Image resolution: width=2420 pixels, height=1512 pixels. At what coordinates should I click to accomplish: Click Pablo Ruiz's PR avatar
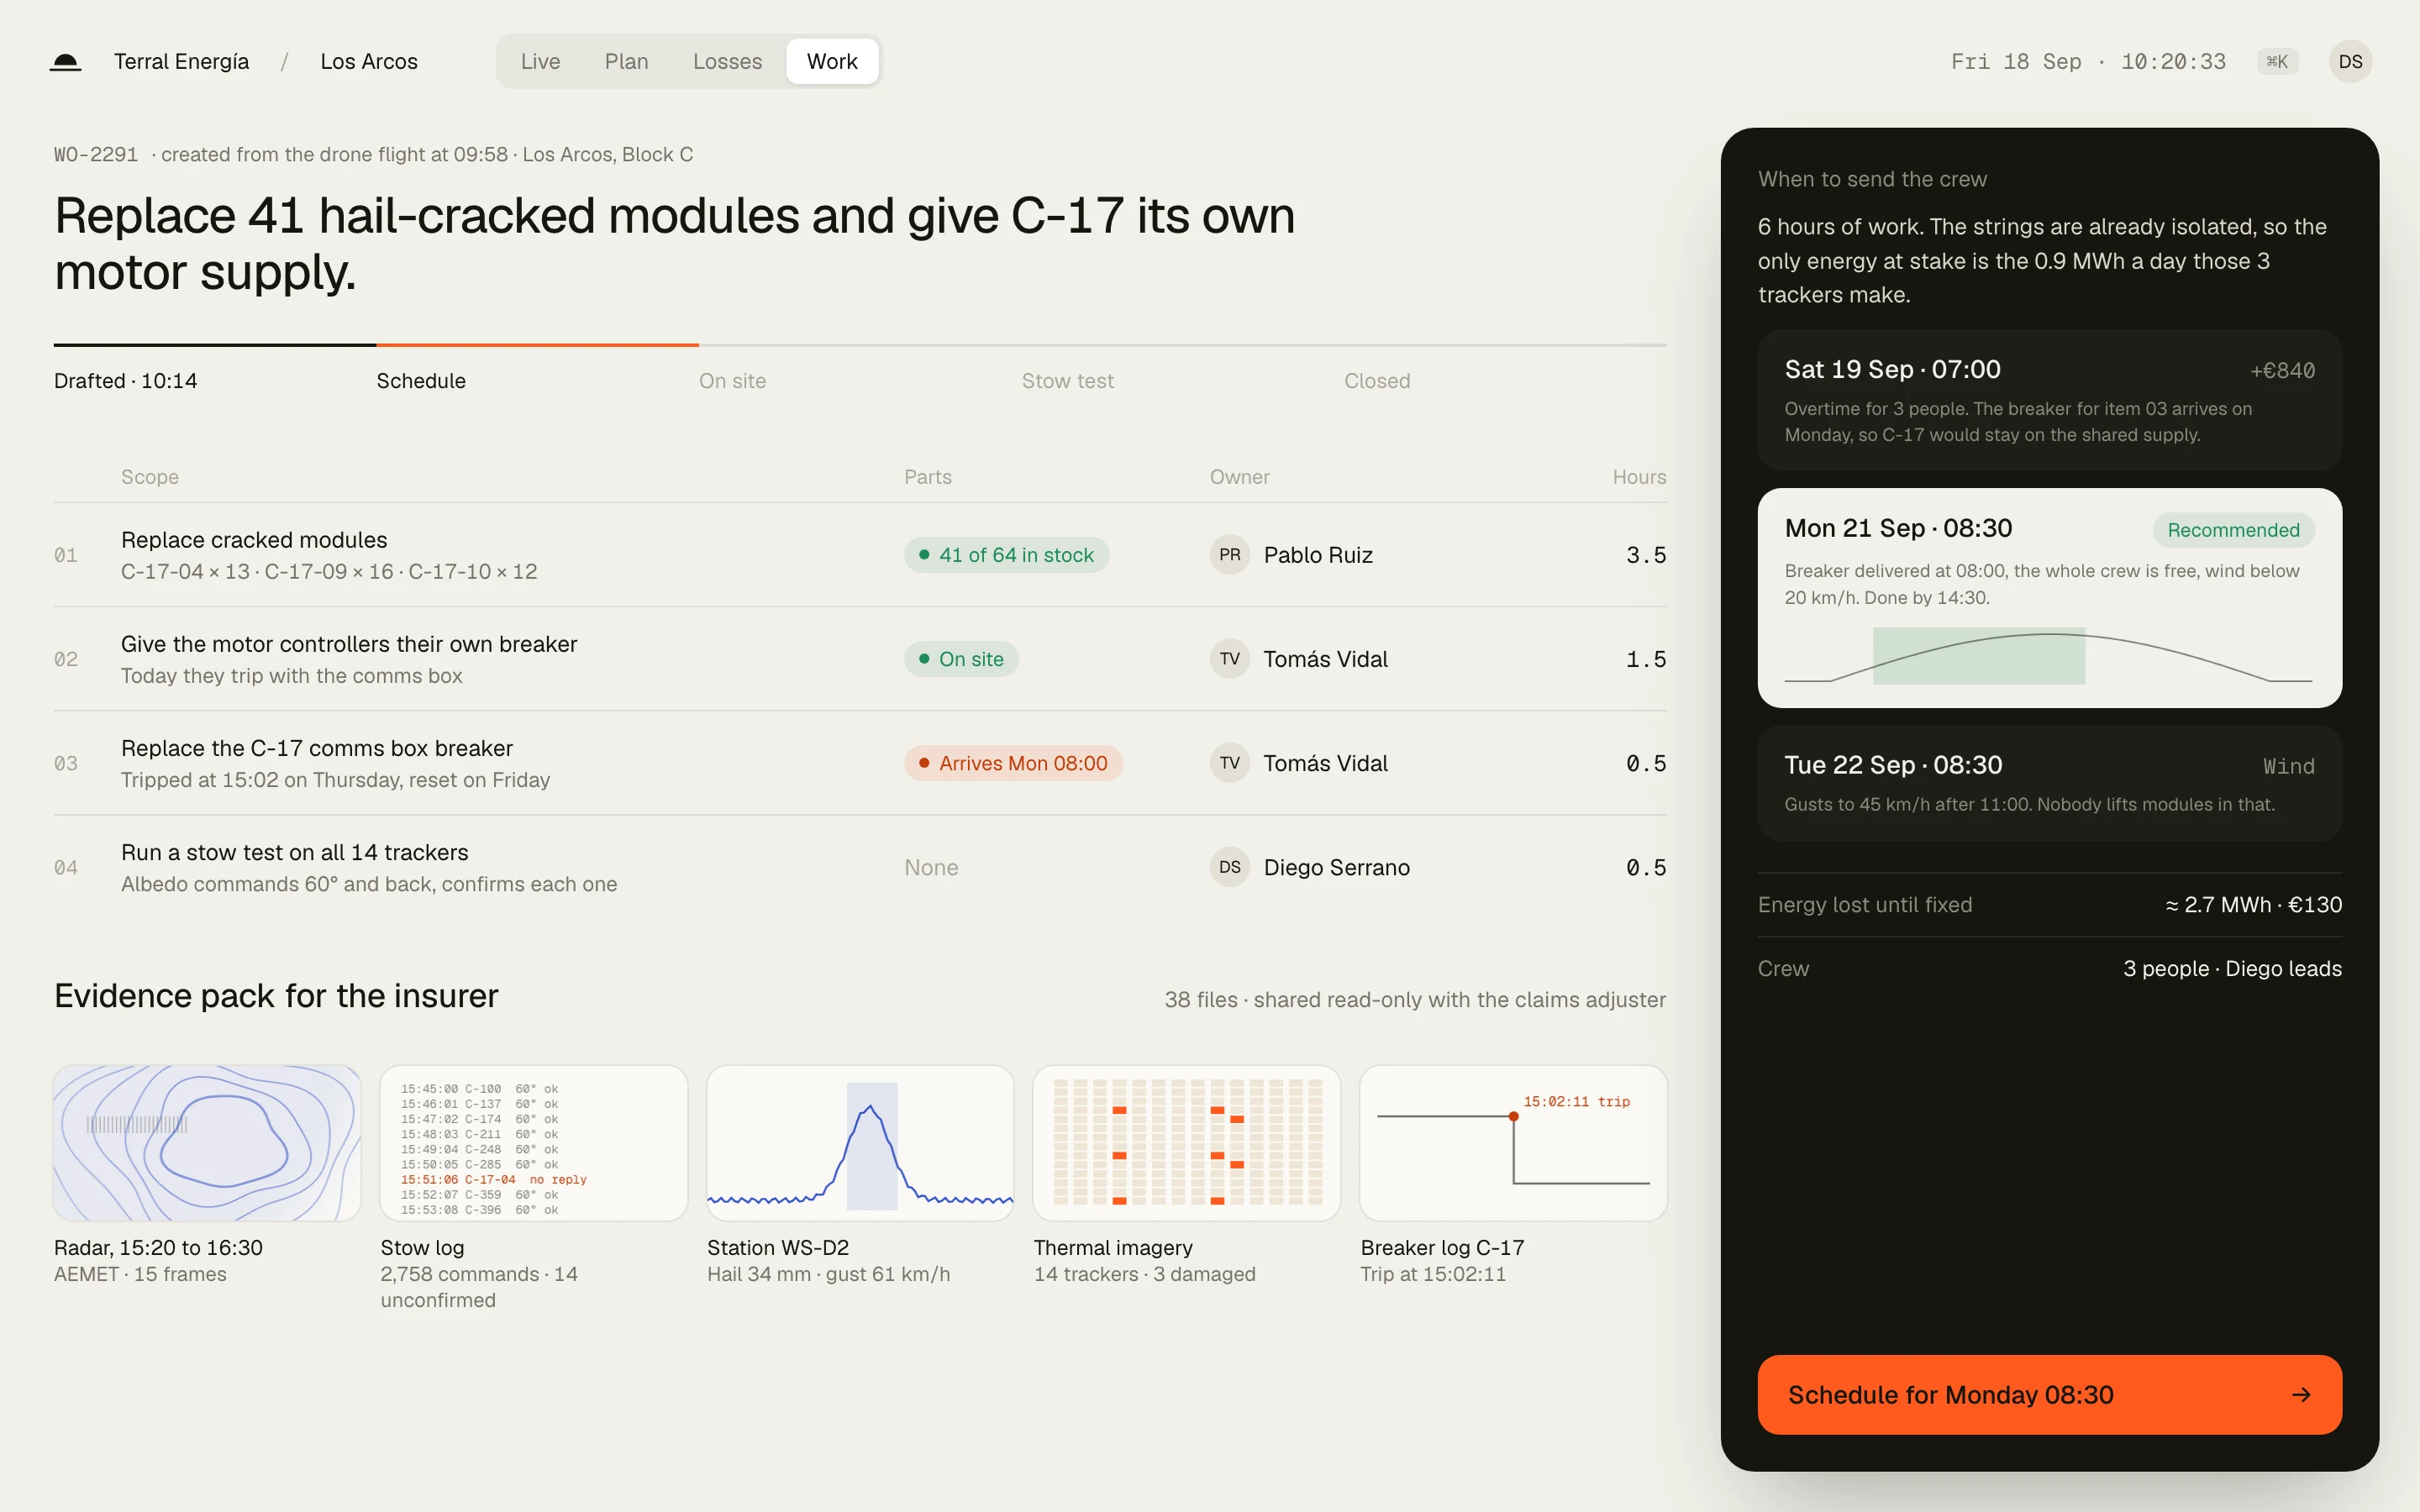(1229, 555)
